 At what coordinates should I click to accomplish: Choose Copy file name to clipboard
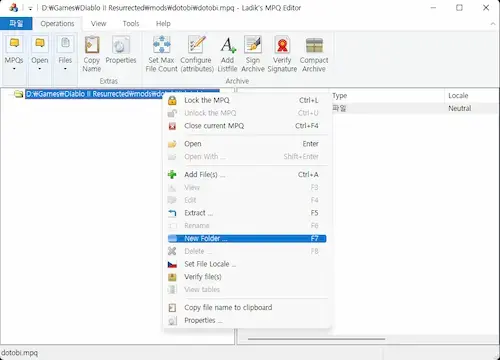(247, 308)
